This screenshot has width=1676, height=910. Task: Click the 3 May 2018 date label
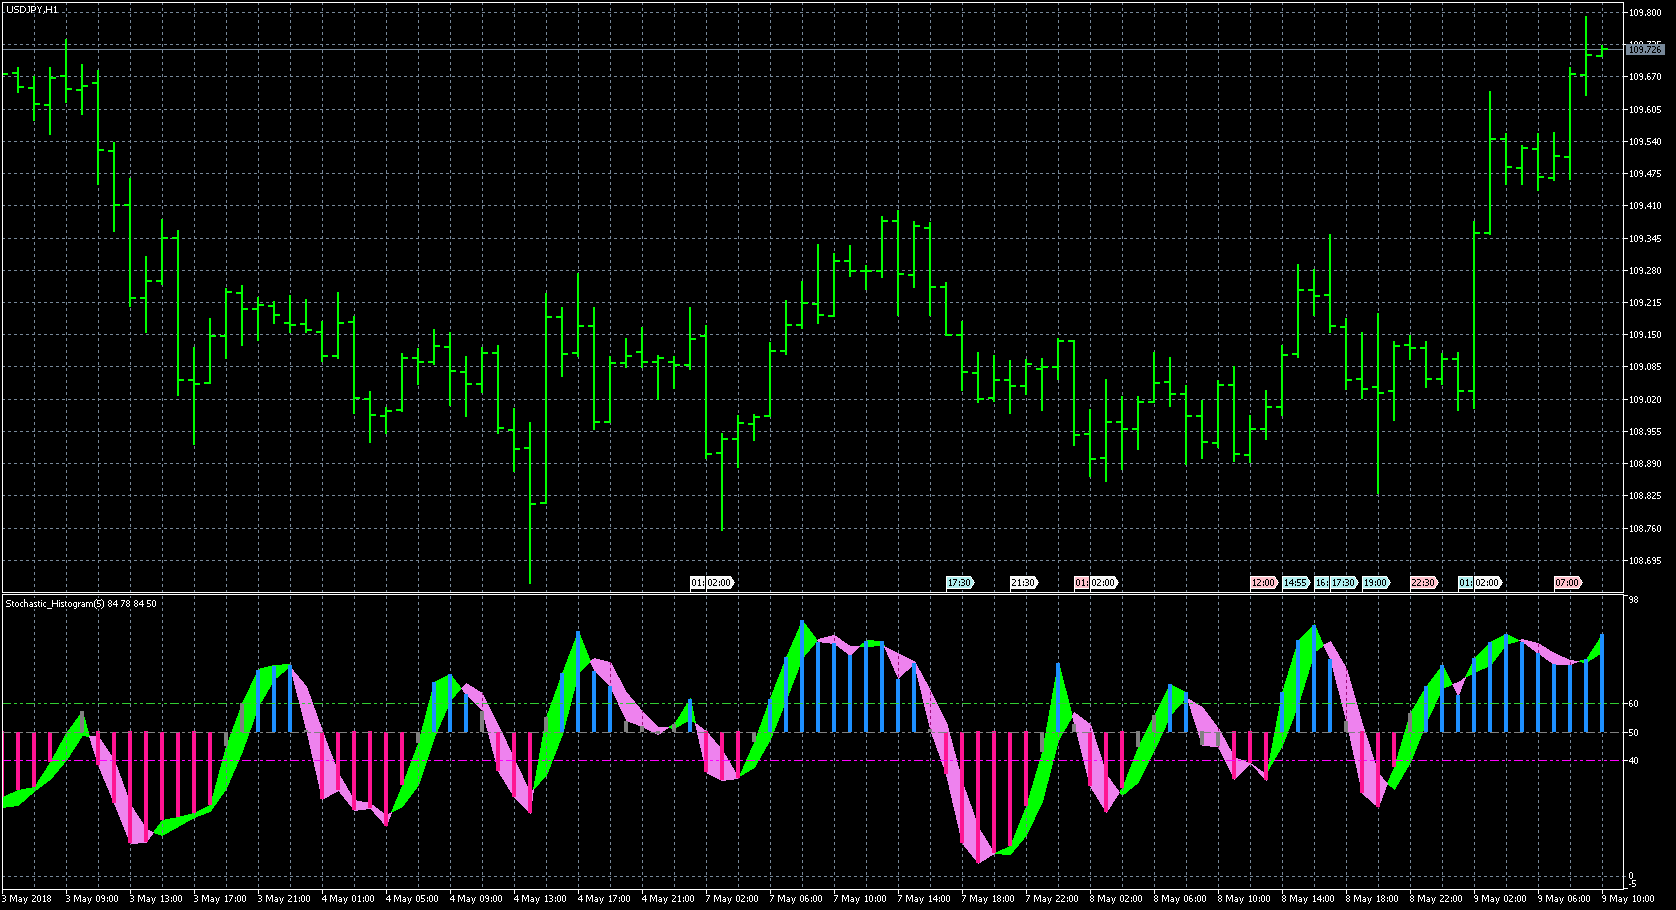click(x=29, y=899)
